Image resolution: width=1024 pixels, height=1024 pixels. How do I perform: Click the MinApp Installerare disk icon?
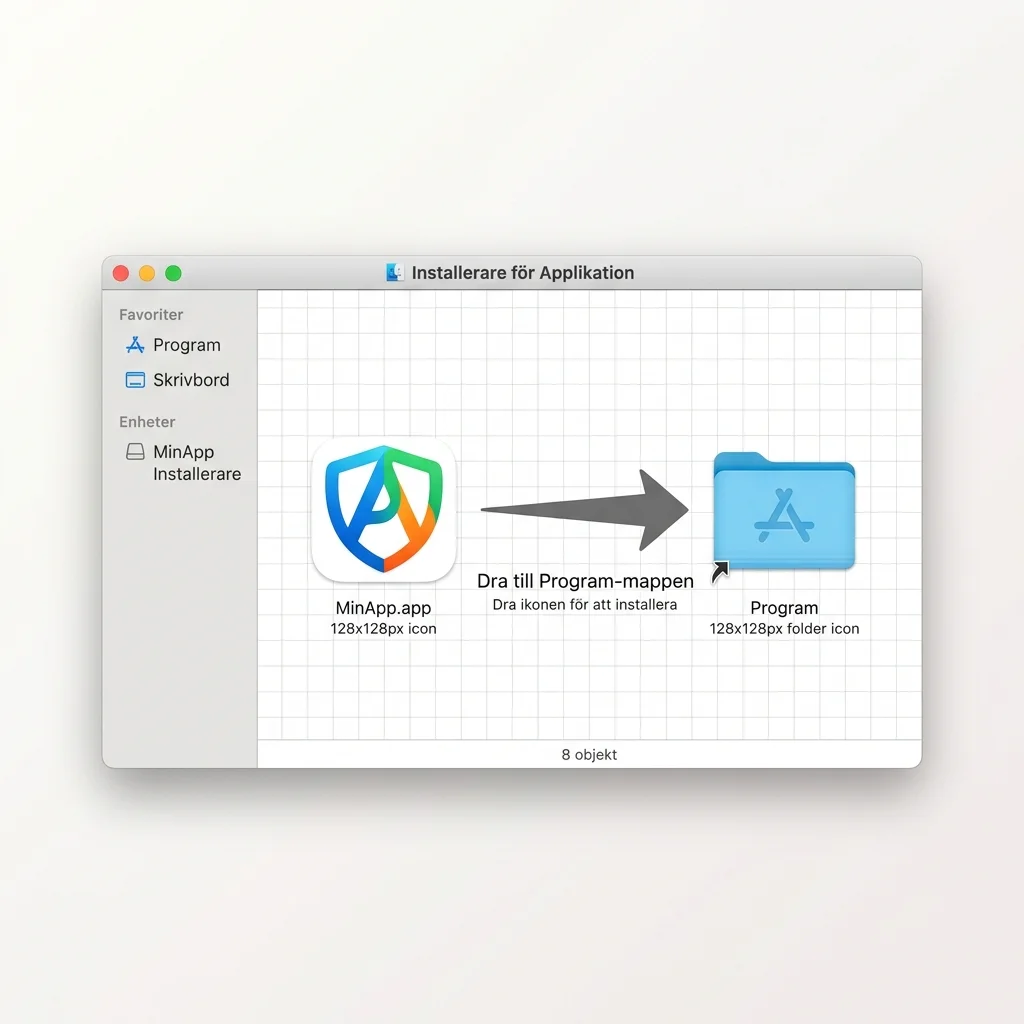[x=135, y=452]
